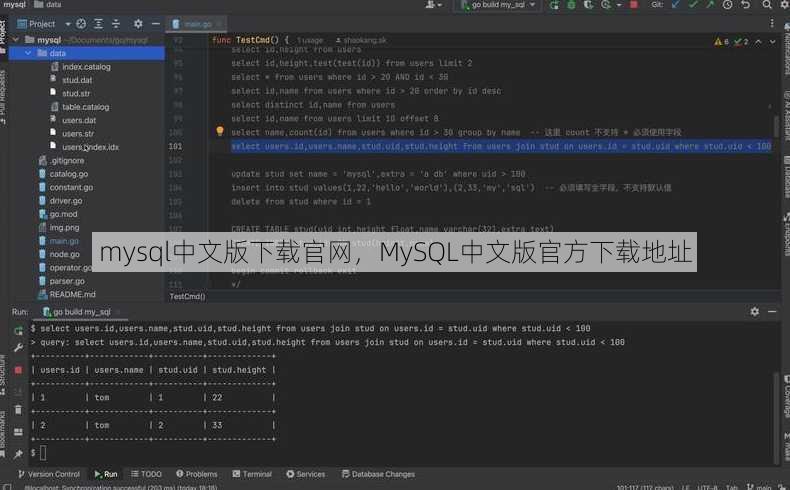Screen dimensions: 790x490
Task: Hide the Project panel with minus icon
Action: click(x=156, y=24)
